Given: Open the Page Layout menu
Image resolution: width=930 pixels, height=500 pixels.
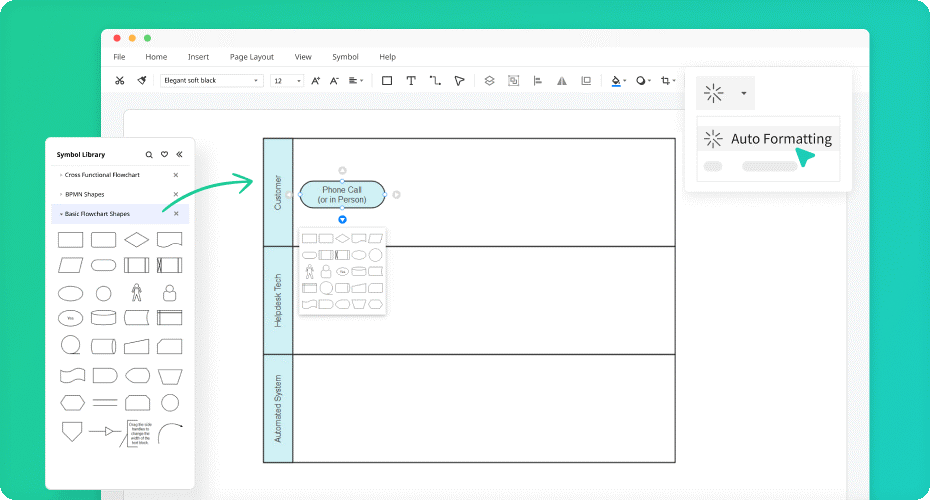Looking at the screenshot, I should pos(251,57).
